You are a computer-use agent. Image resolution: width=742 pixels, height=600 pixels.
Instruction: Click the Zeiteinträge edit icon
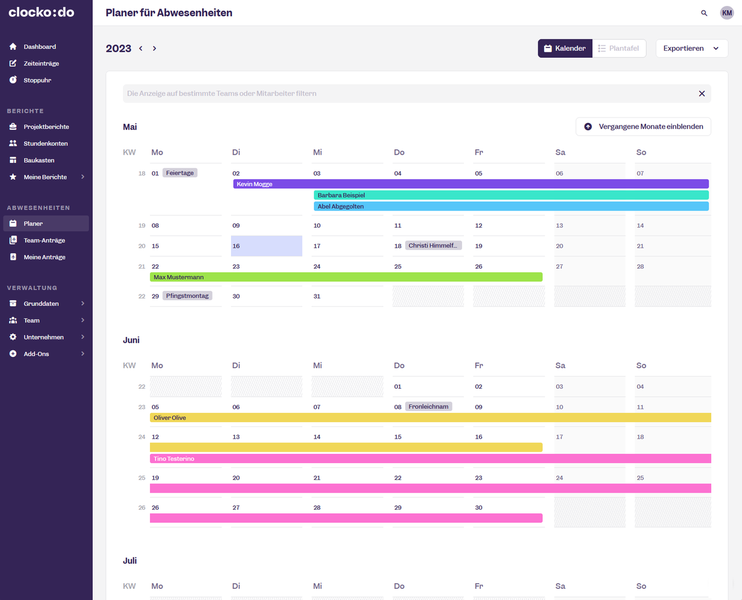tap(13, 63)
